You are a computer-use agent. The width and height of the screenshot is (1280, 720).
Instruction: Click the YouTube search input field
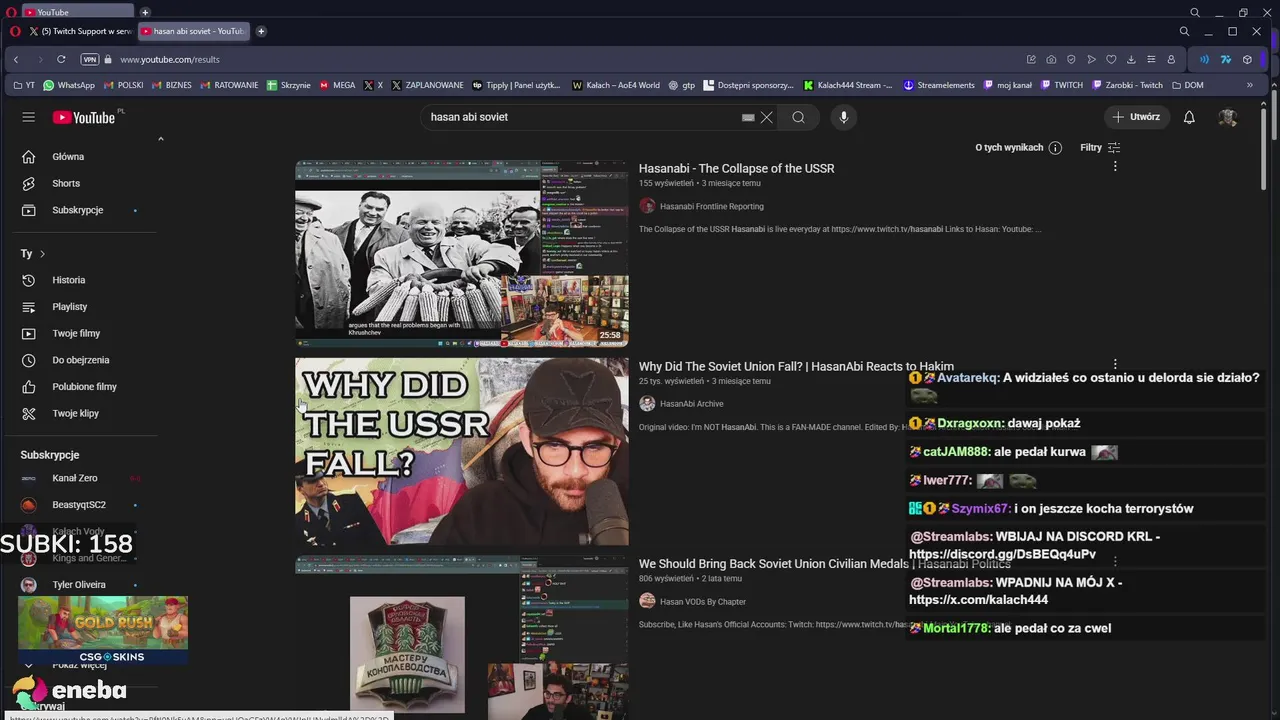580,117
